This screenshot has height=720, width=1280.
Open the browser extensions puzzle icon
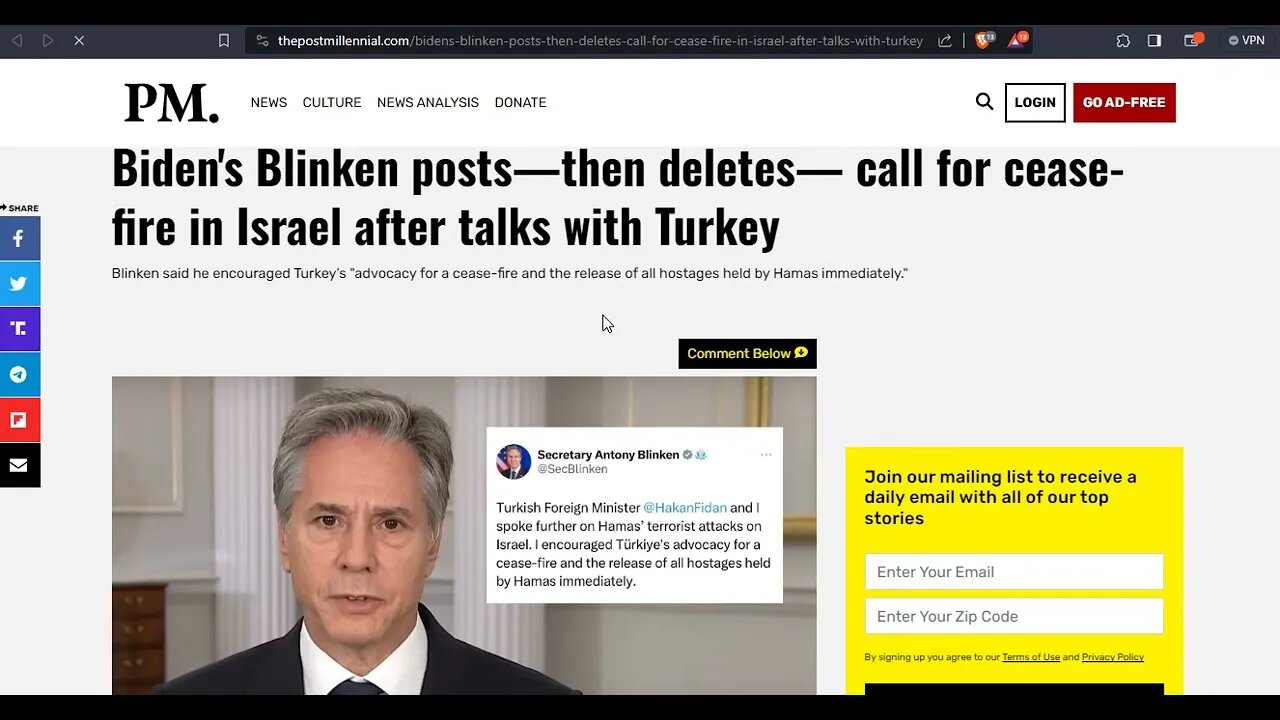(x=1123, y=41)
